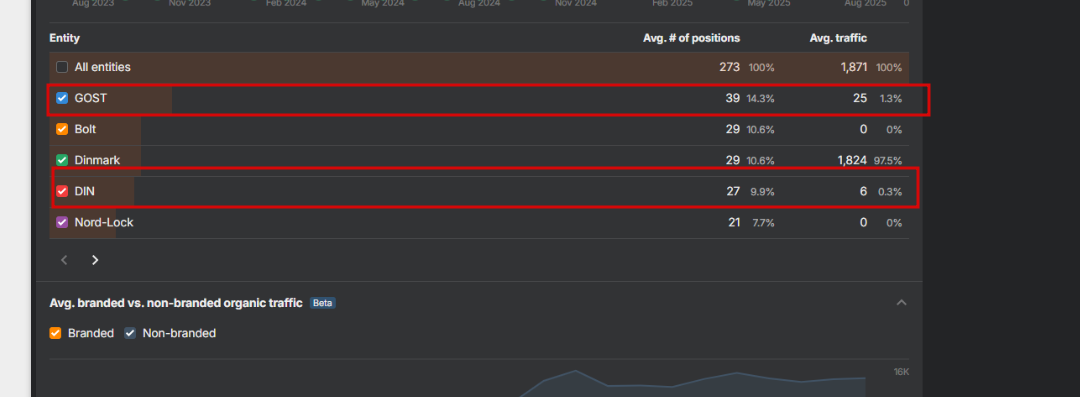This screenshot has width=1080, height=397.
Task: Uncheck the Nord-Lock entity checkbox
Action: click(62, 223)
